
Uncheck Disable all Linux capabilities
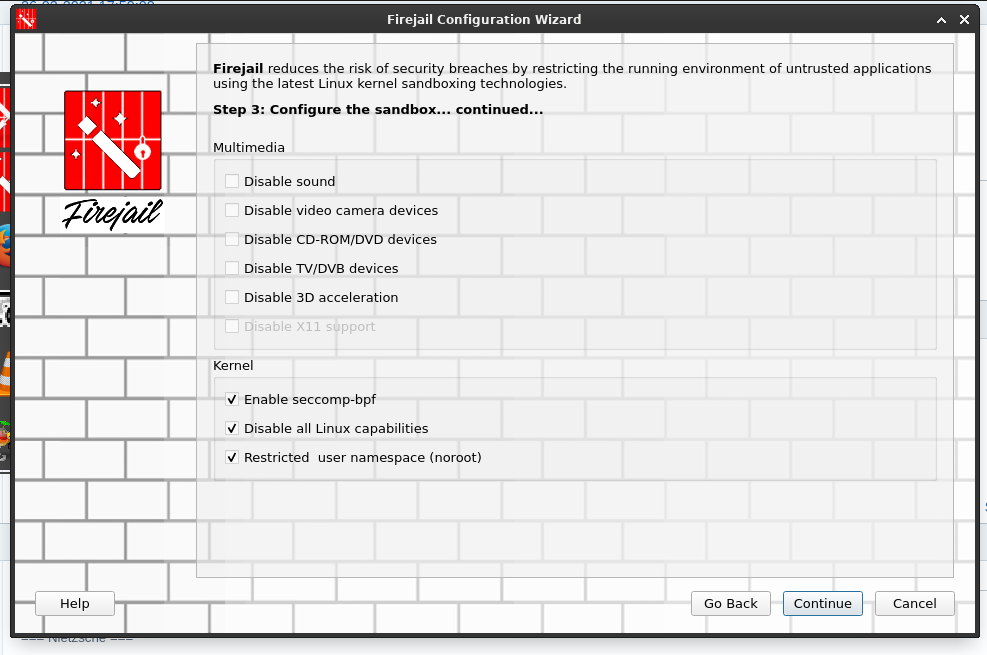point(232,429)
